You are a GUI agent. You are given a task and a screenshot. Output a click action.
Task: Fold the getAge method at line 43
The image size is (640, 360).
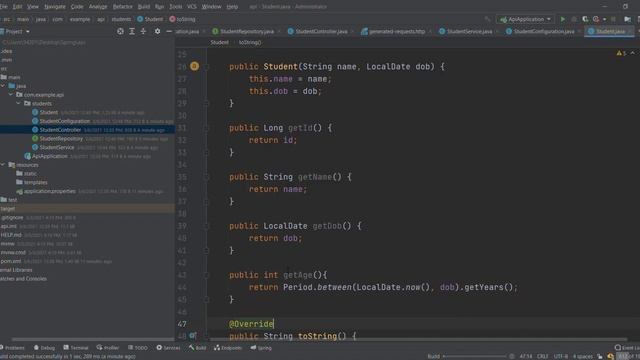click(207, 275)
